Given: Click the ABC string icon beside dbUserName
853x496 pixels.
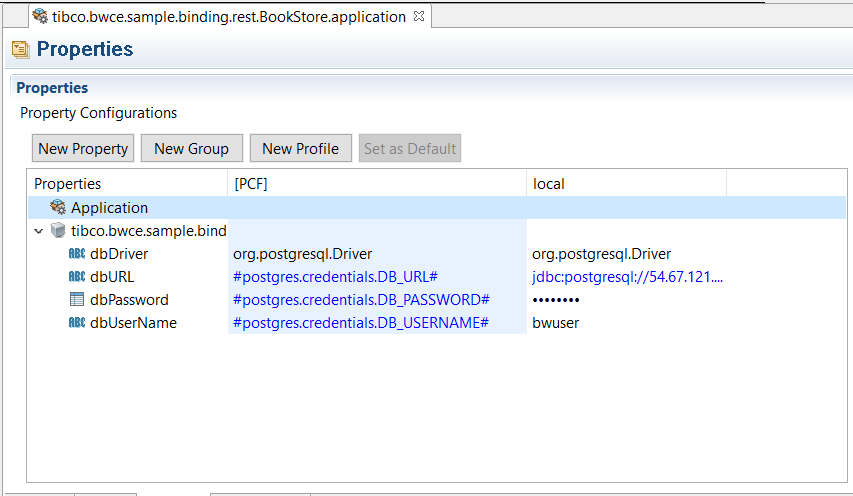Looking at the screenshot, I should pos(77,323).
